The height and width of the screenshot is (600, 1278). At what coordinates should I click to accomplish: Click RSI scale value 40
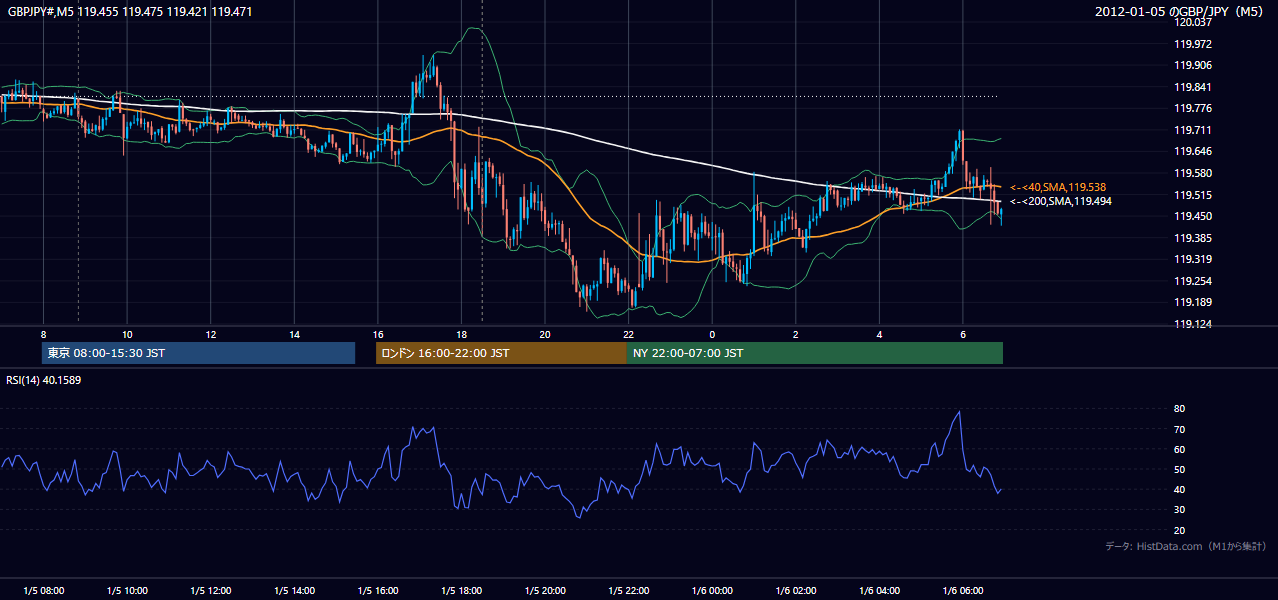[x=1179, y=489]
